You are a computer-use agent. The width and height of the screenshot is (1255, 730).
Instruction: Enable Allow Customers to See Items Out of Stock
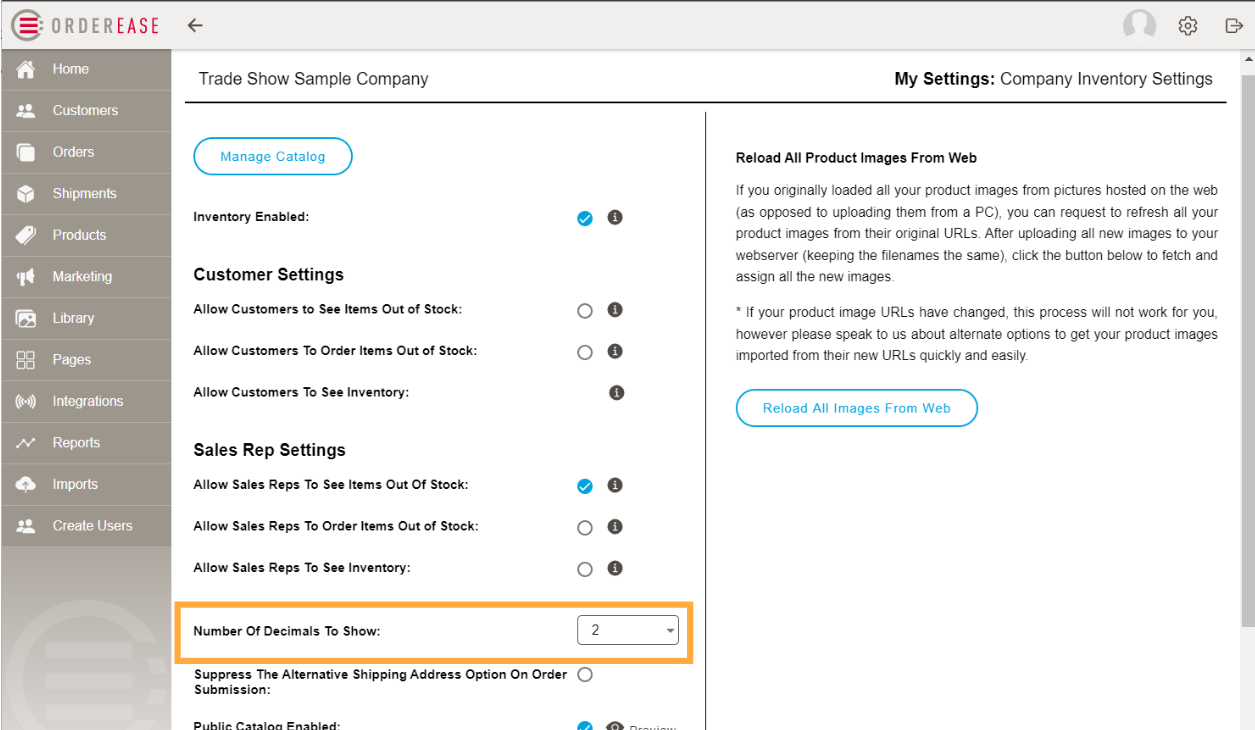[x=585, y=310]
